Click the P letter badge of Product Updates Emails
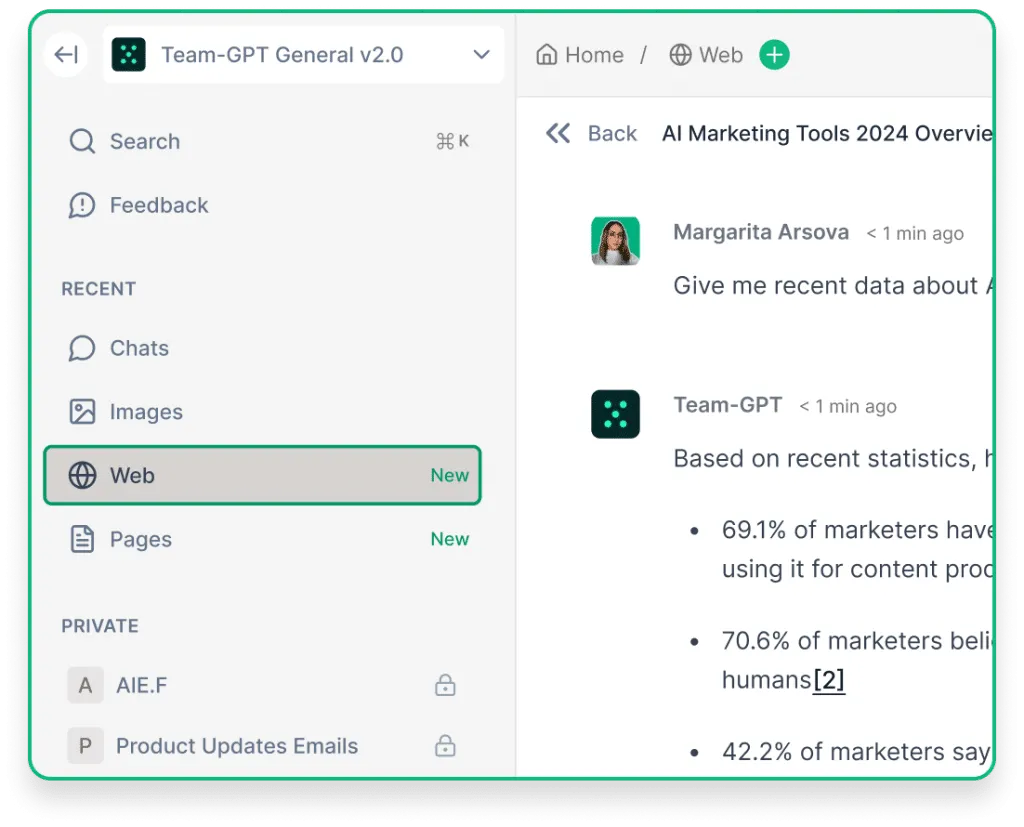This screenshot has height=827, width=1024. (86, 745)
